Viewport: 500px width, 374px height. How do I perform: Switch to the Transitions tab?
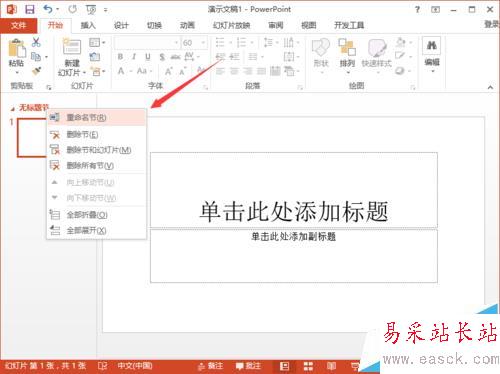[x=154, y=25]
